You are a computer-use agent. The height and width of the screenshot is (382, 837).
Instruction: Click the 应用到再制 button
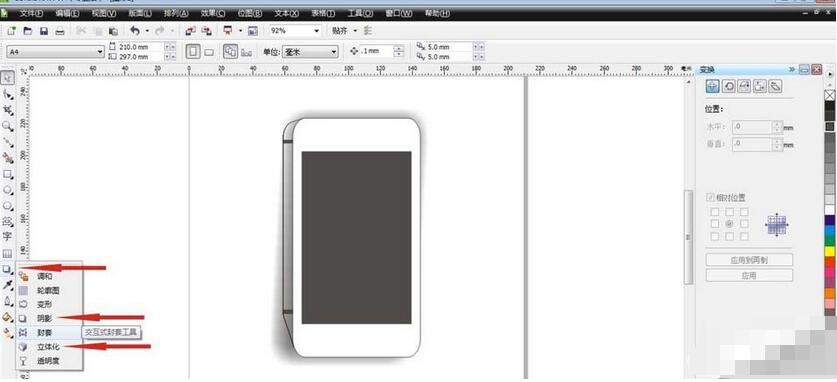tap(749, 260)
